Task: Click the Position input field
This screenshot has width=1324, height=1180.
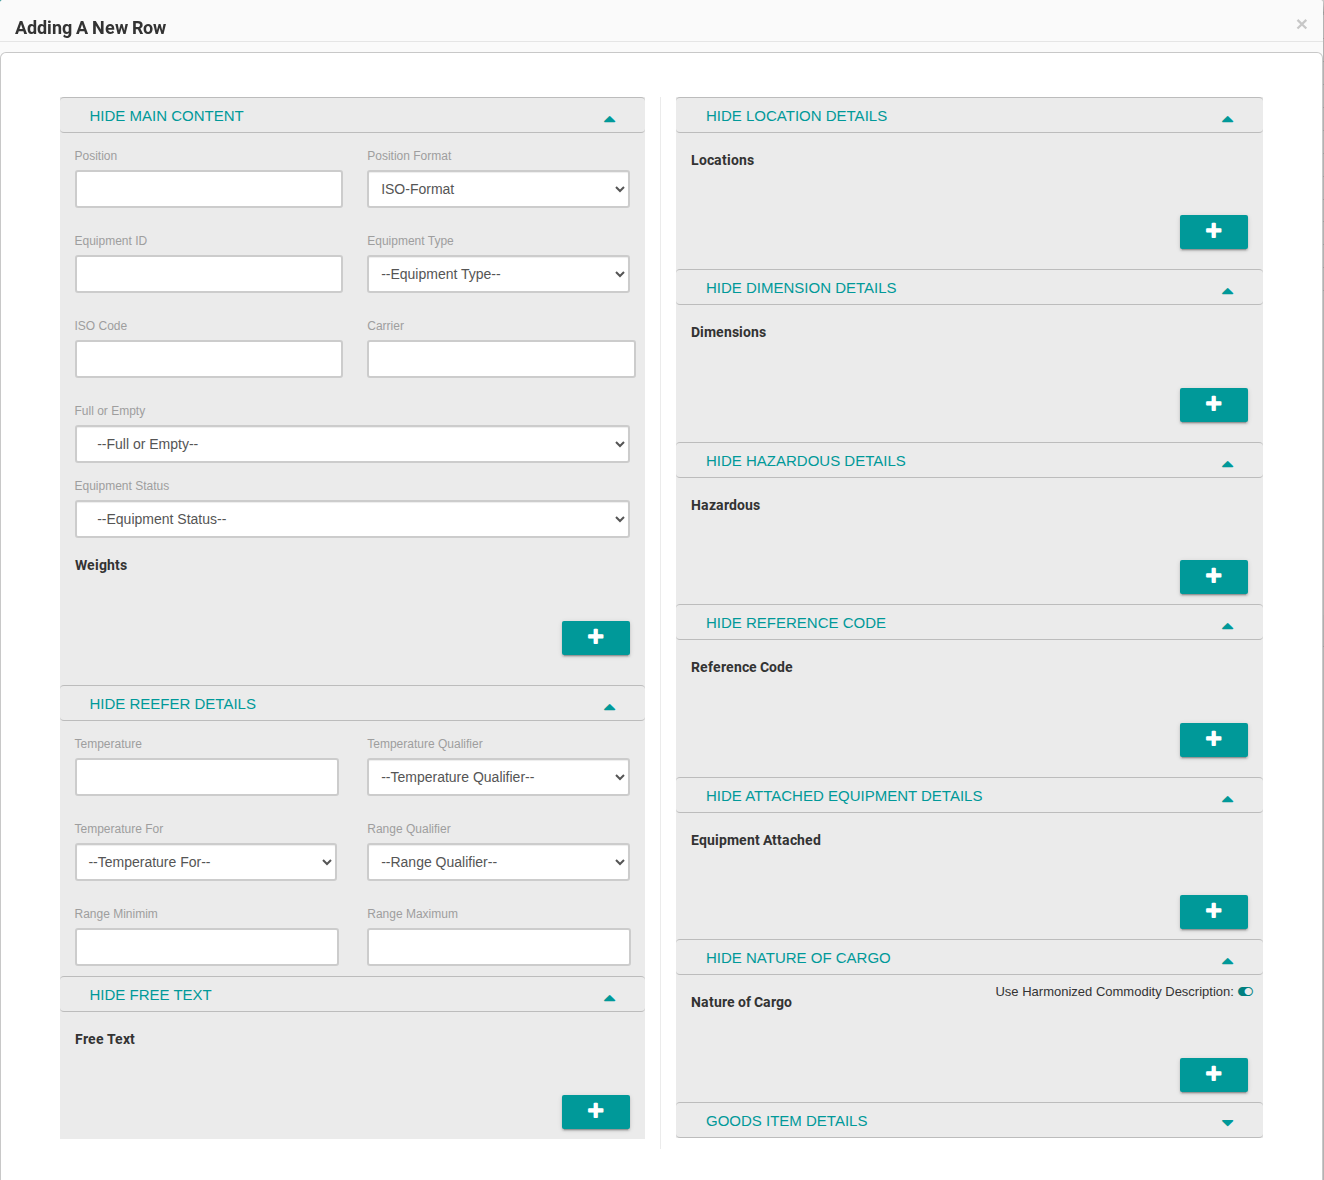Action: pyautogui.click(x=209, y=189)
